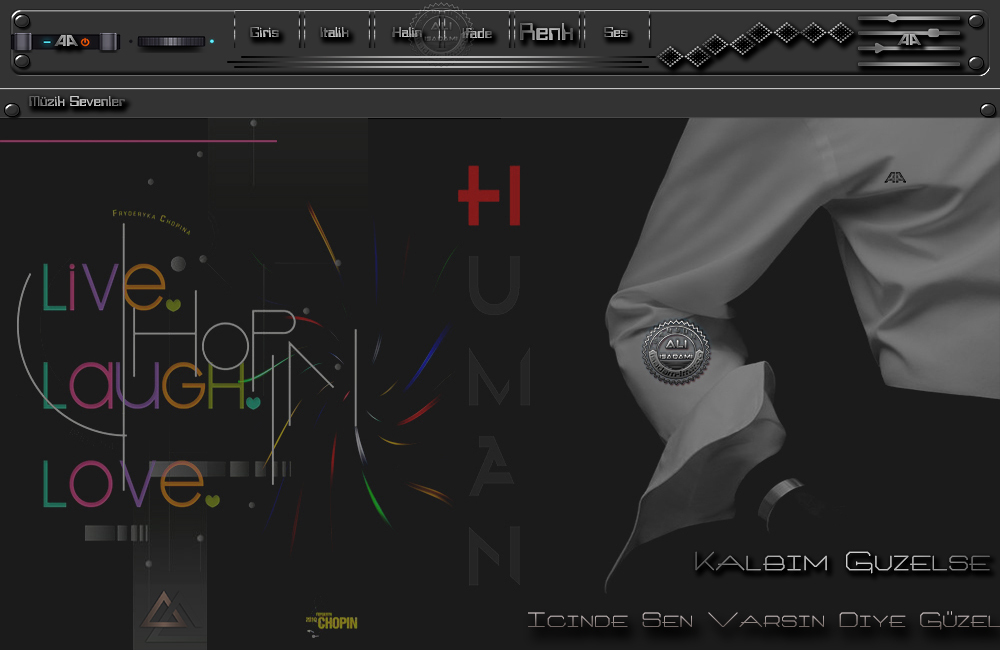This screenshot has height=650, width=1000.
Task: Click the AA emblem on shirt collar
Action: coord(895,178)
